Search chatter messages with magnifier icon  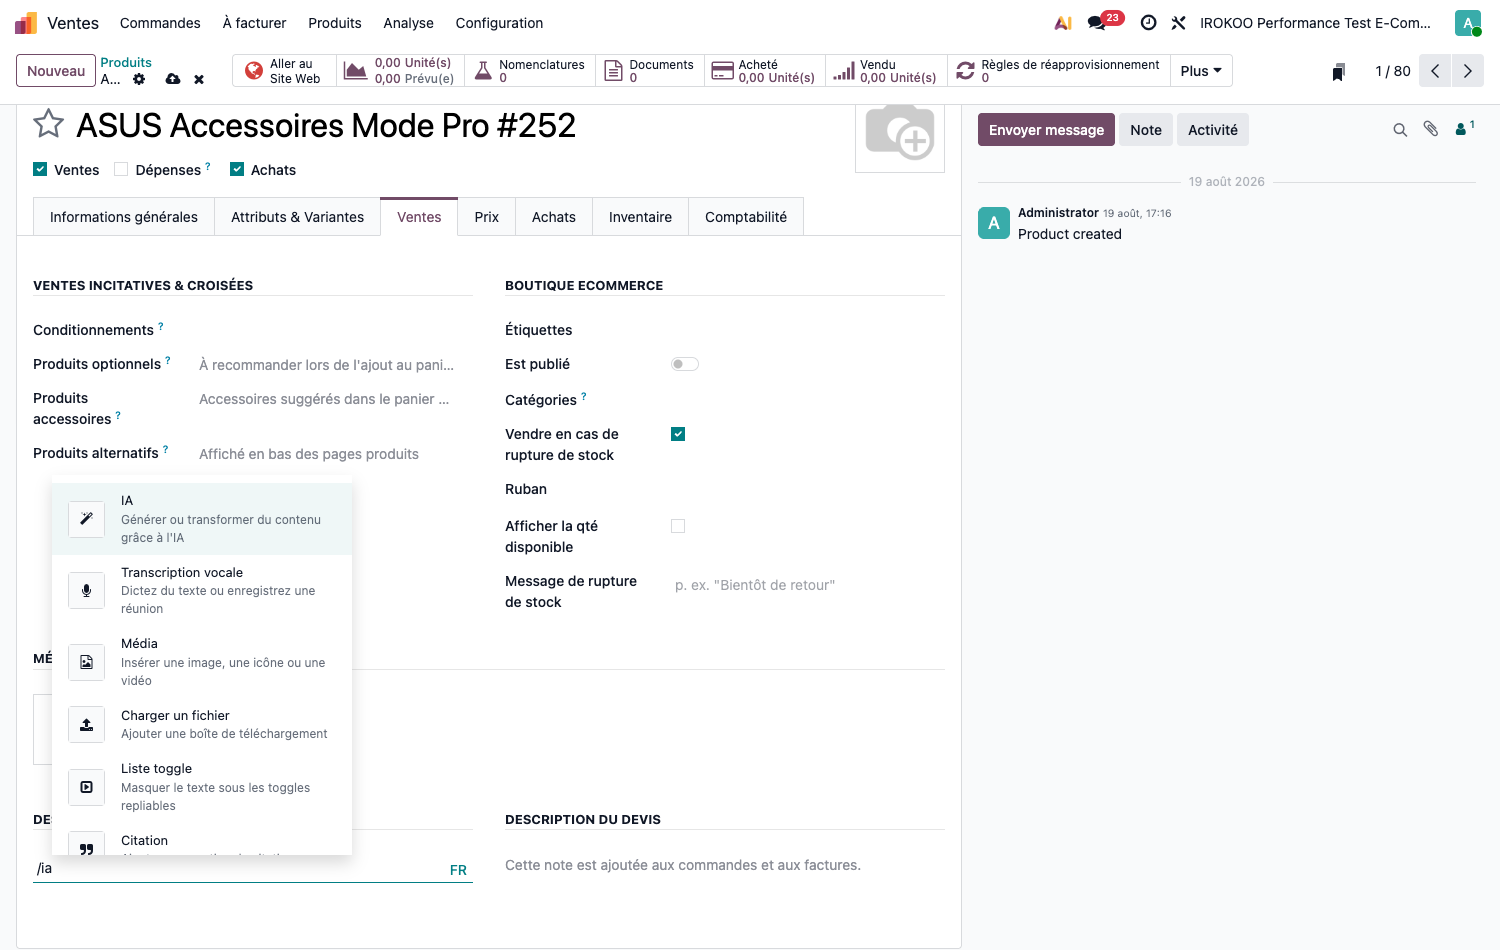[x=1400, y=130]
